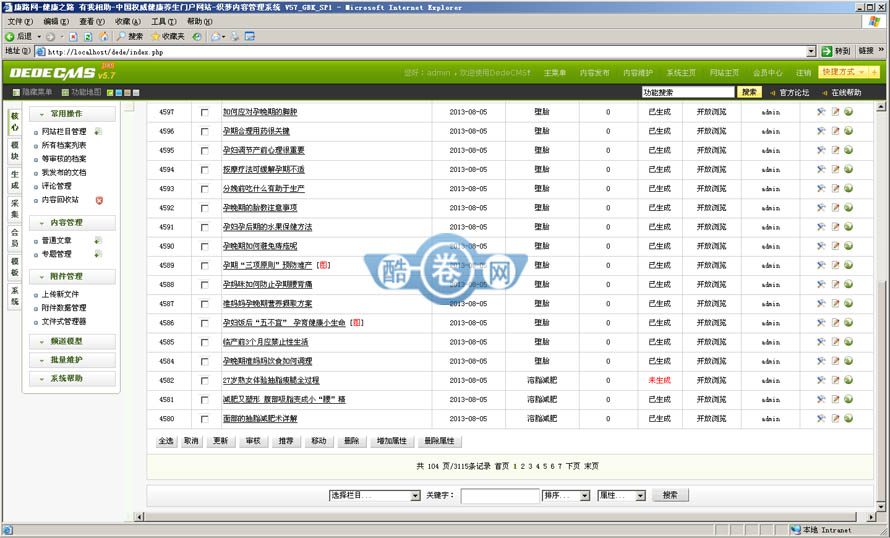The width and height of the screenshot is (890, 538).
Task: Open the 选择栏目 column dropdown
Action: (x=375, y=495)
